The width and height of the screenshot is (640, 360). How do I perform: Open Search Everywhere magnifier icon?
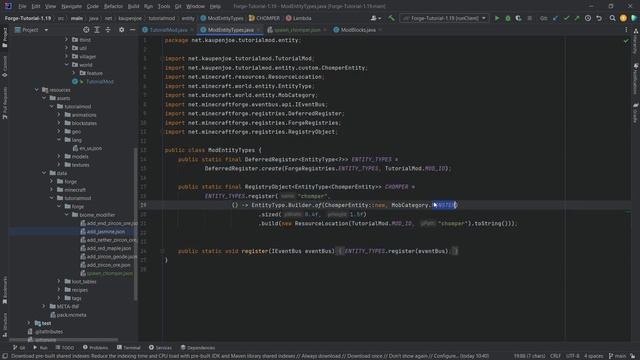click(x=612, y=18)
